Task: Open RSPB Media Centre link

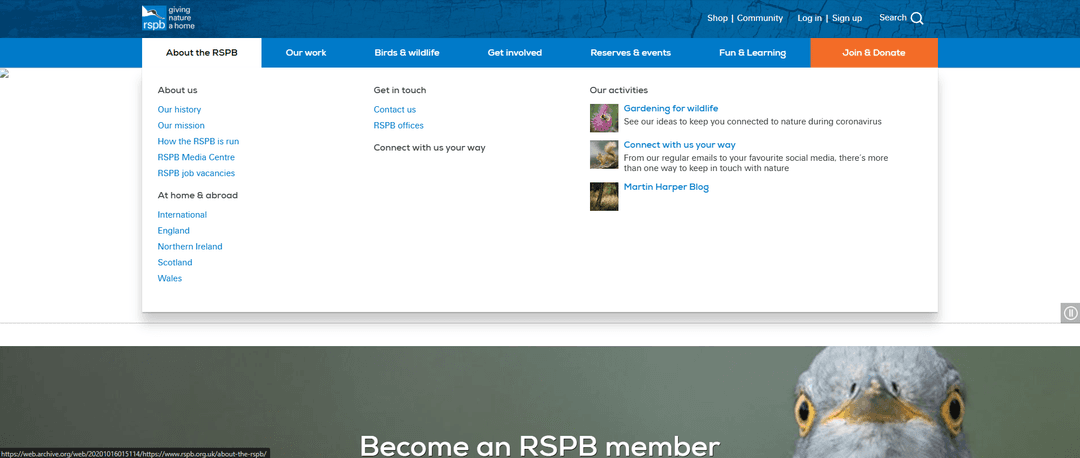Action: point(196,157)
